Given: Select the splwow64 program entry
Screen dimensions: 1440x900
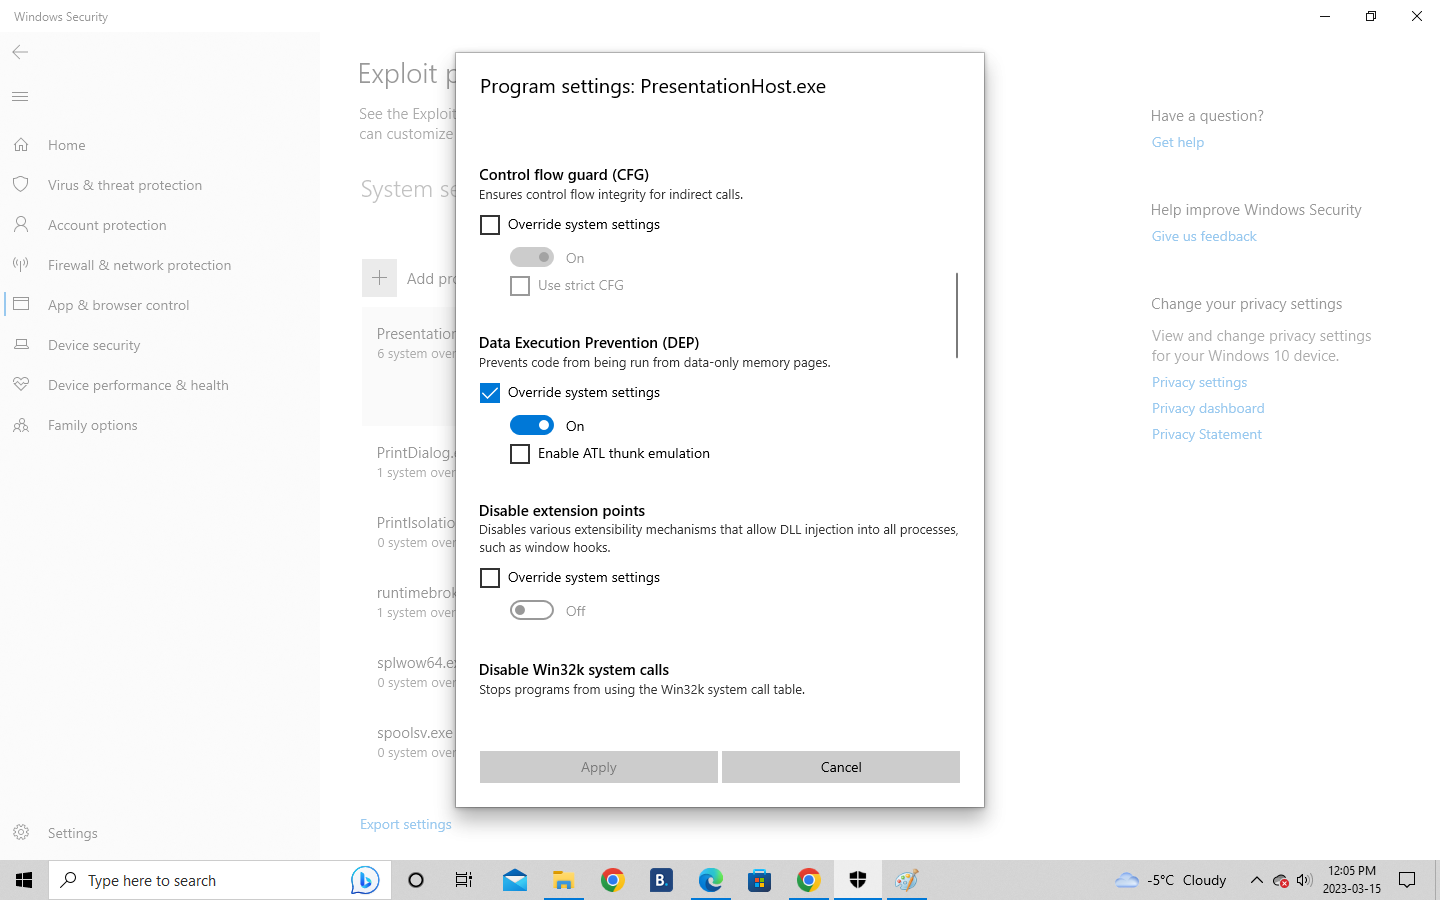Looking at the screenshot, I should pos(415,672).
